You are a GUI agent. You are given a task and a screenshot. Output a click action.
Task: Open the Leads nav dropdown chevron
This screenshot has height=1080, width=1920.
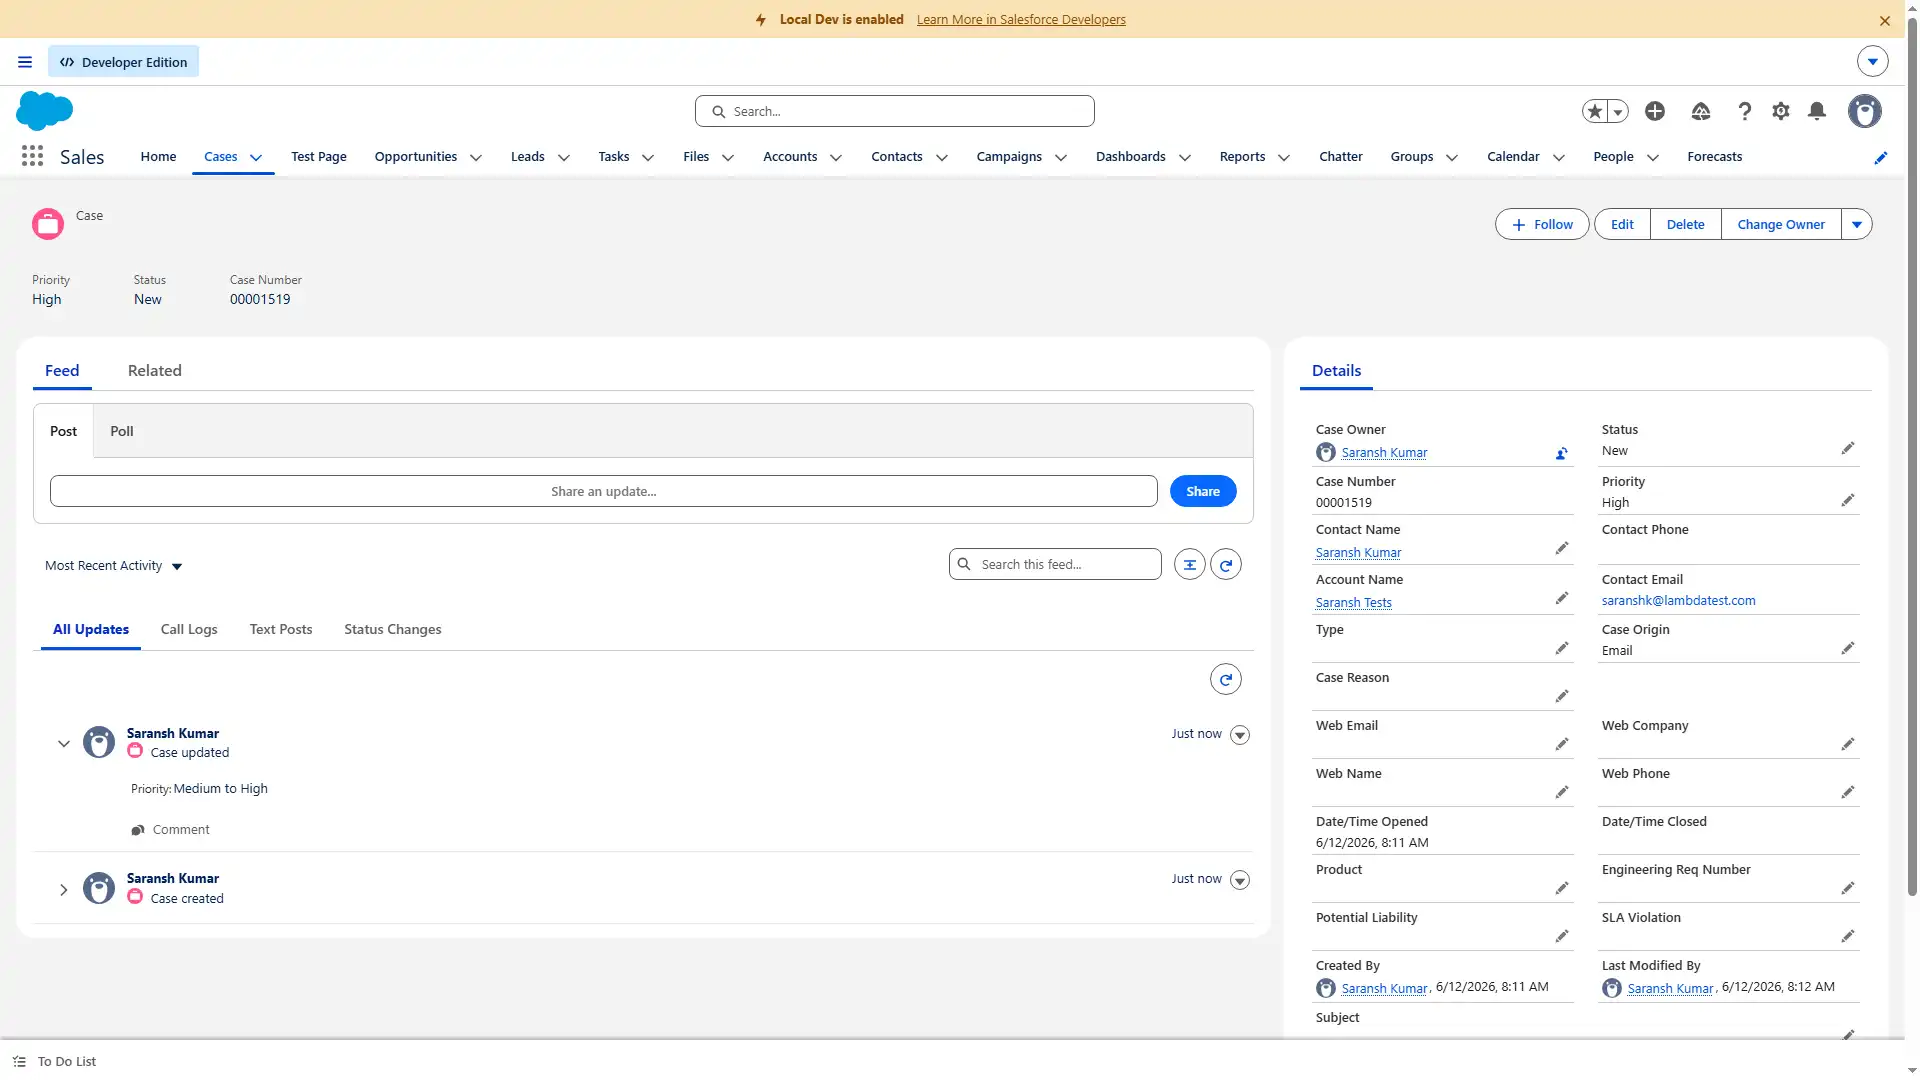point(564,158)
